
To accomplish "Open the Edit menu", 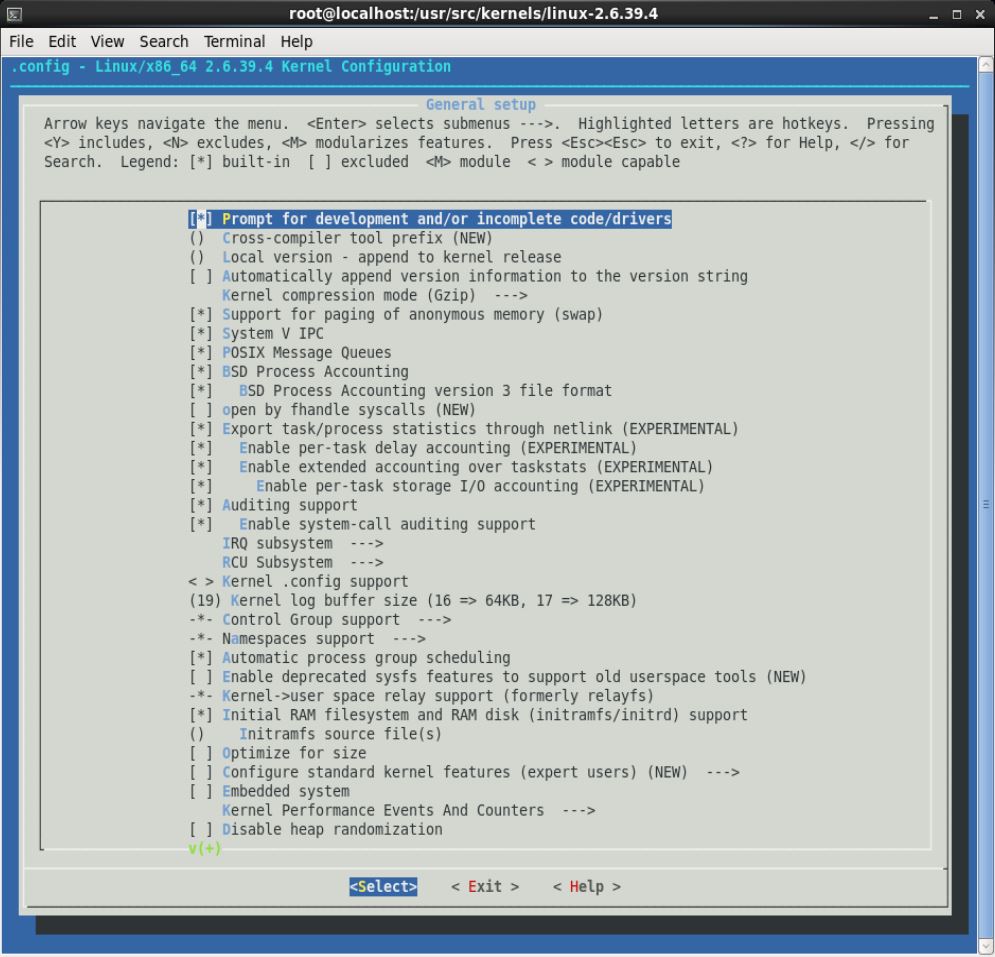I will (62, 42).
